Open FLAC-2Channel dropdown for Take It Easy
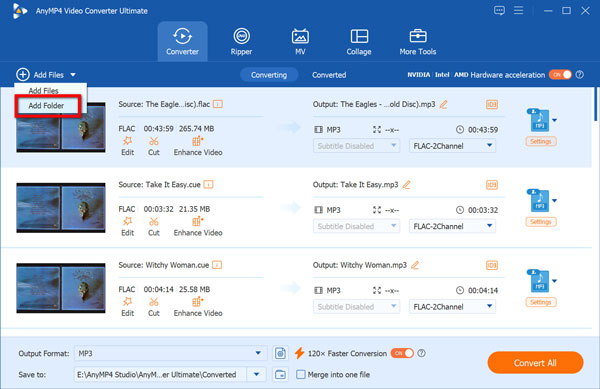The width and height of the screenshot is (600, 389). (x=452, y=226)
